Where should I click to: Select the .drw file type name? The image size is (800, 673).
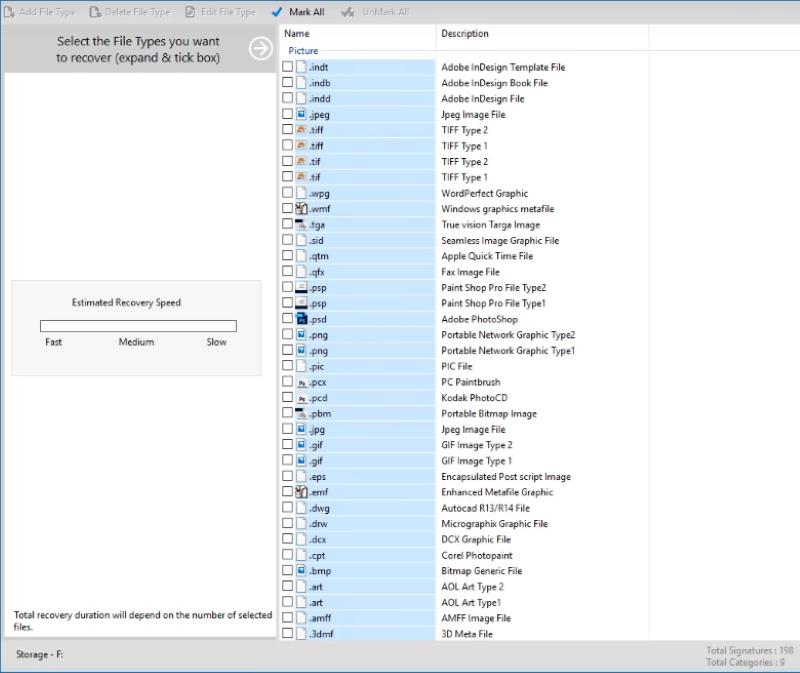coord(318,524)
